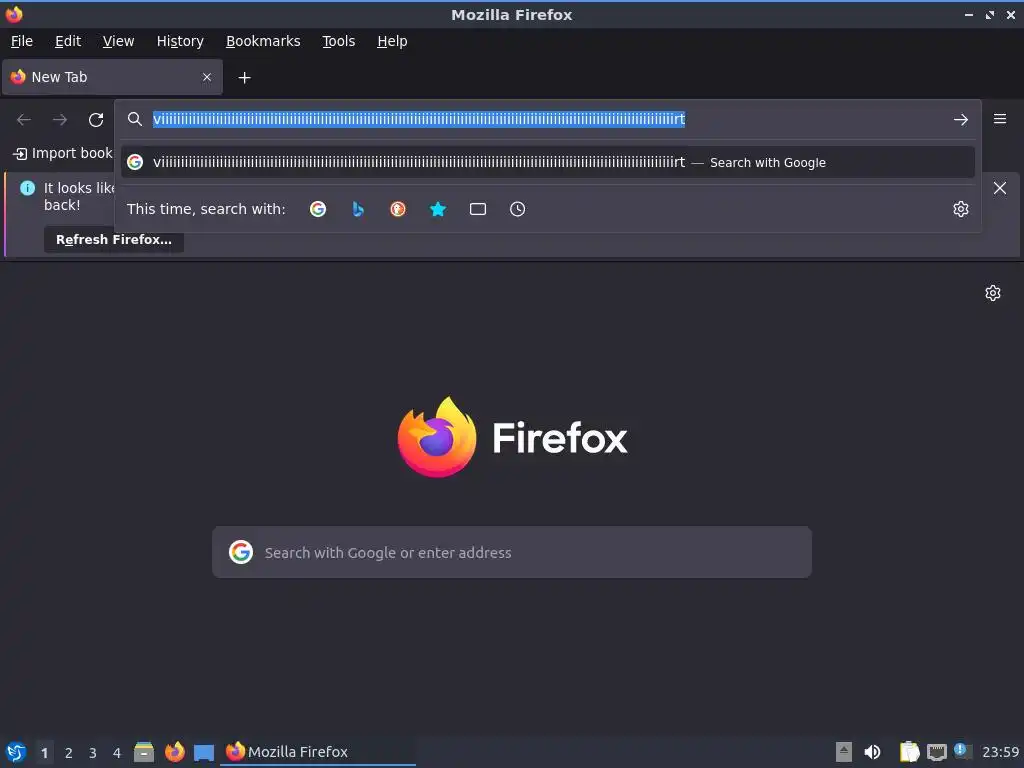Switch to workspace 1

click(x=44, y=752)
